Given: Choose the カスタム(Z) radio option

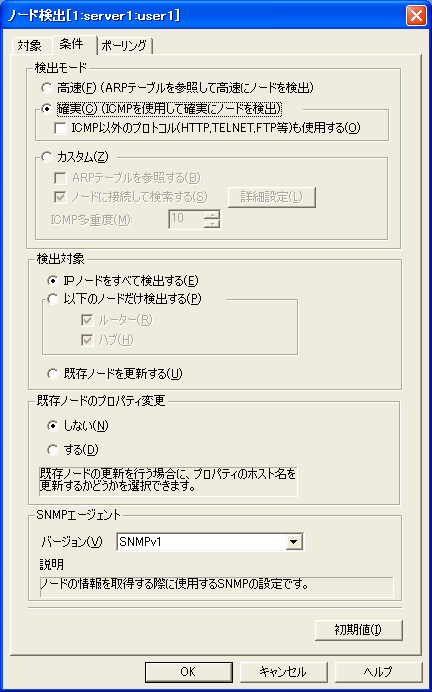Looking at the screenshot, I should tap(47, 156).
